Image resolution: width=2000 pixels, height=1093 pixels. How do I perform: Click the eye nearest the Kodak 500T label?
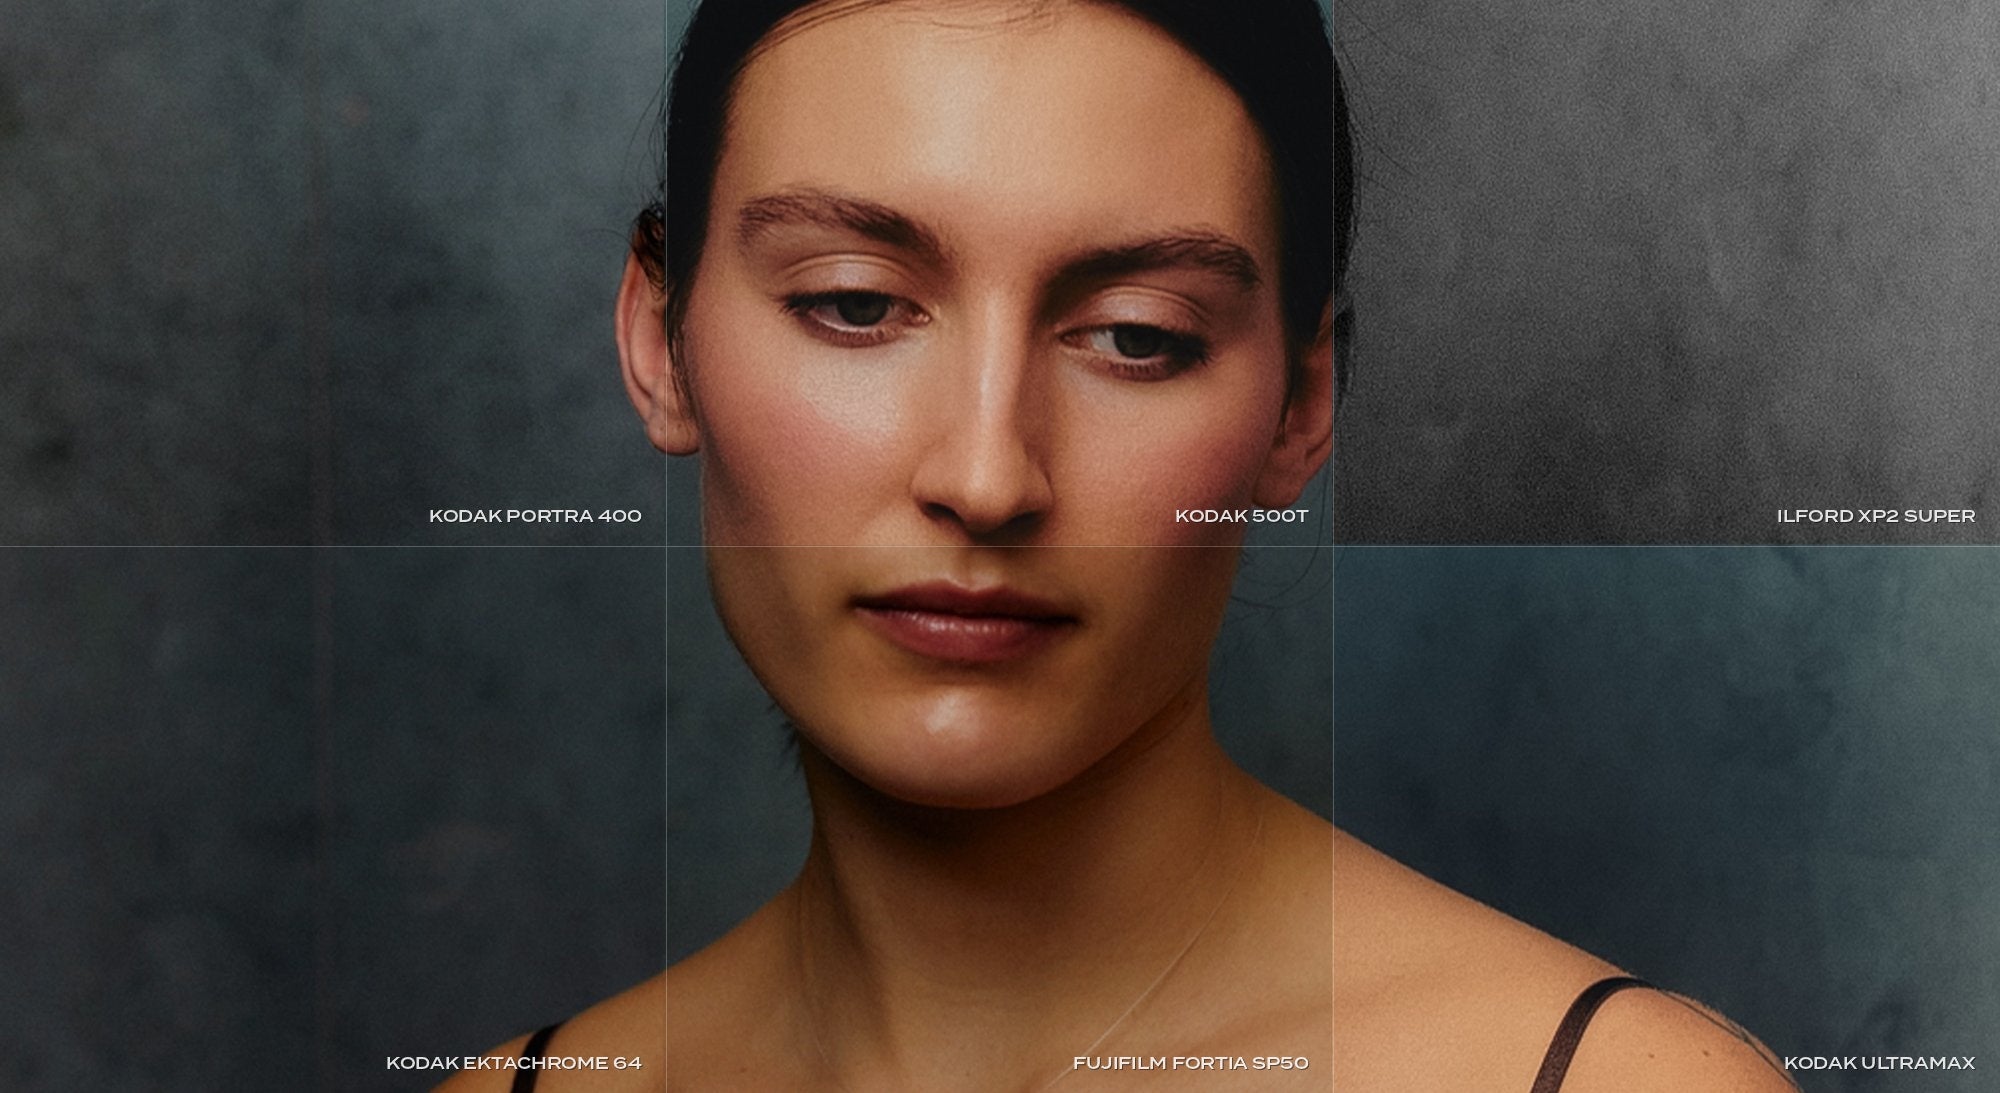pos(1135,342)
